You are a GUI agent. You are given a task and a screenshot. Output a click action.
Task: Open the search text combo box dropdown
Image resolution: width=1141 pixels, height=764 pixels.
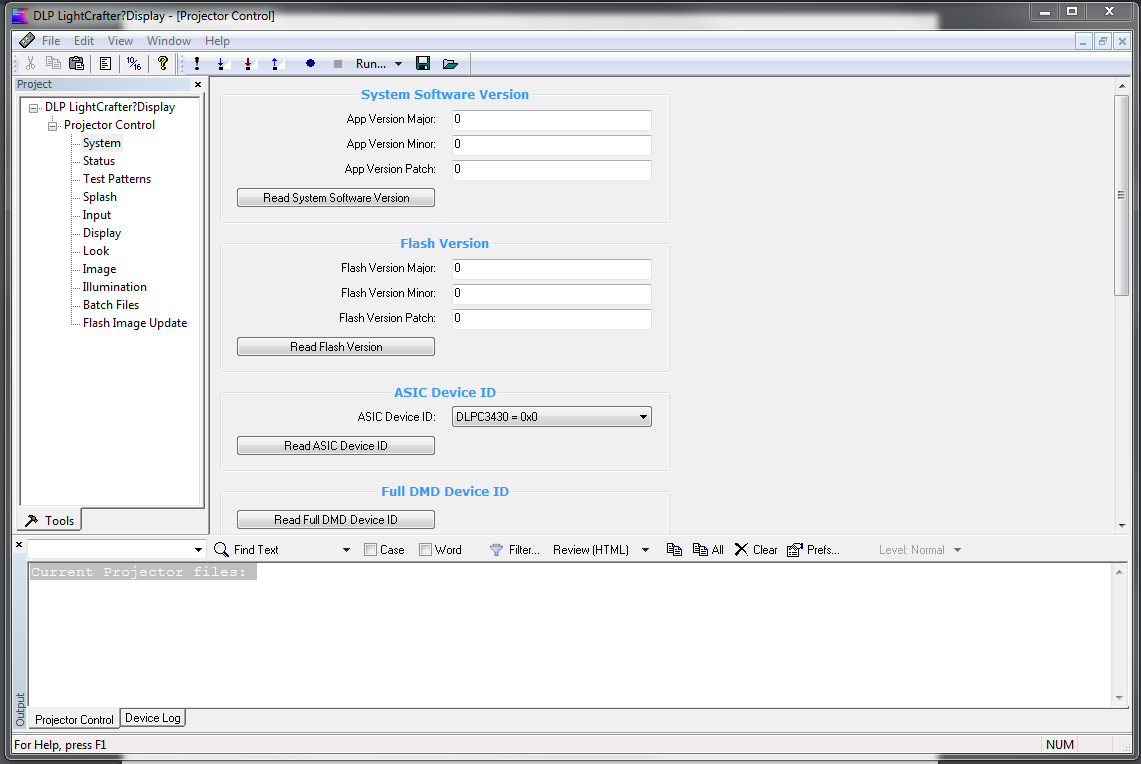(x=198, y=549)
